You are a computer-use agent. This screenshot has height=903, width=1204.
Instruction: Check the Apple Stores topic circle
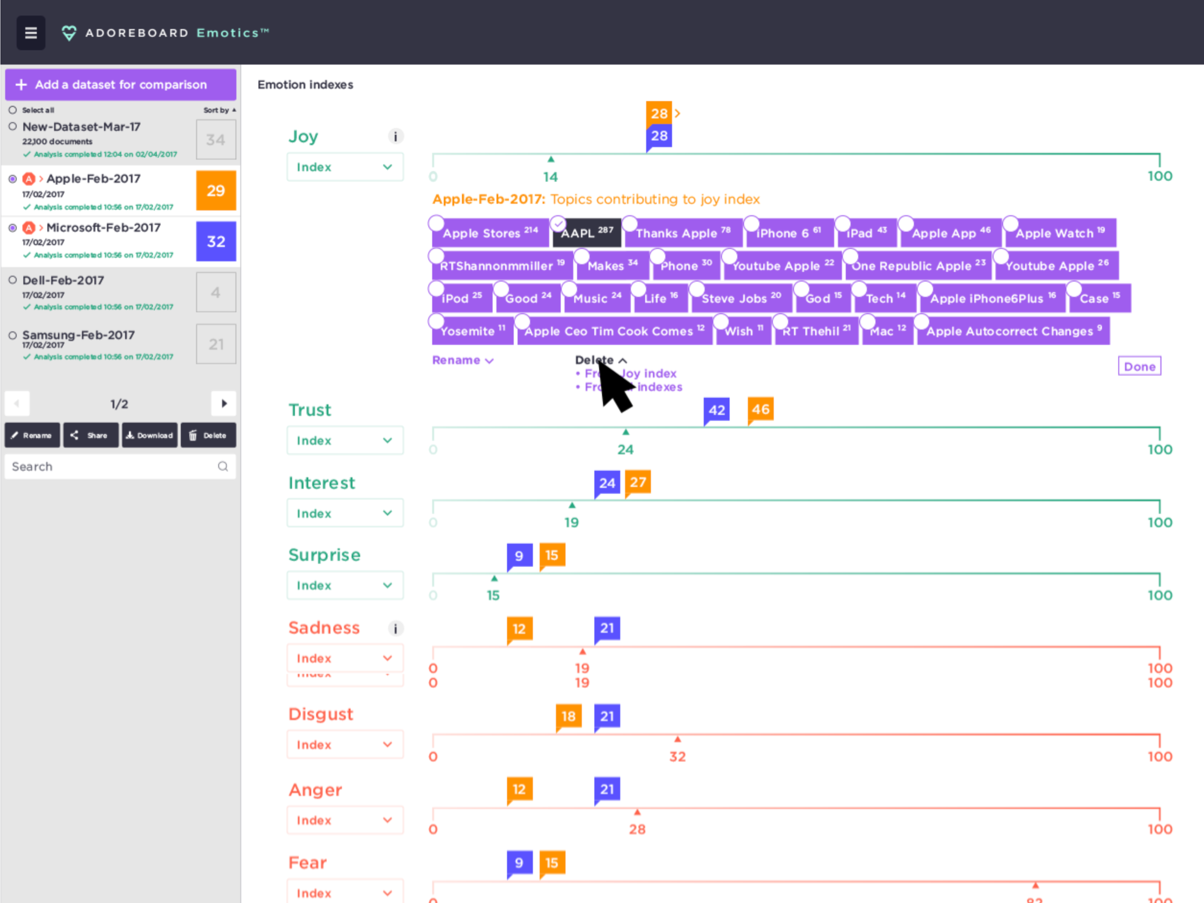pyautogui.click(x=436, y=224)
